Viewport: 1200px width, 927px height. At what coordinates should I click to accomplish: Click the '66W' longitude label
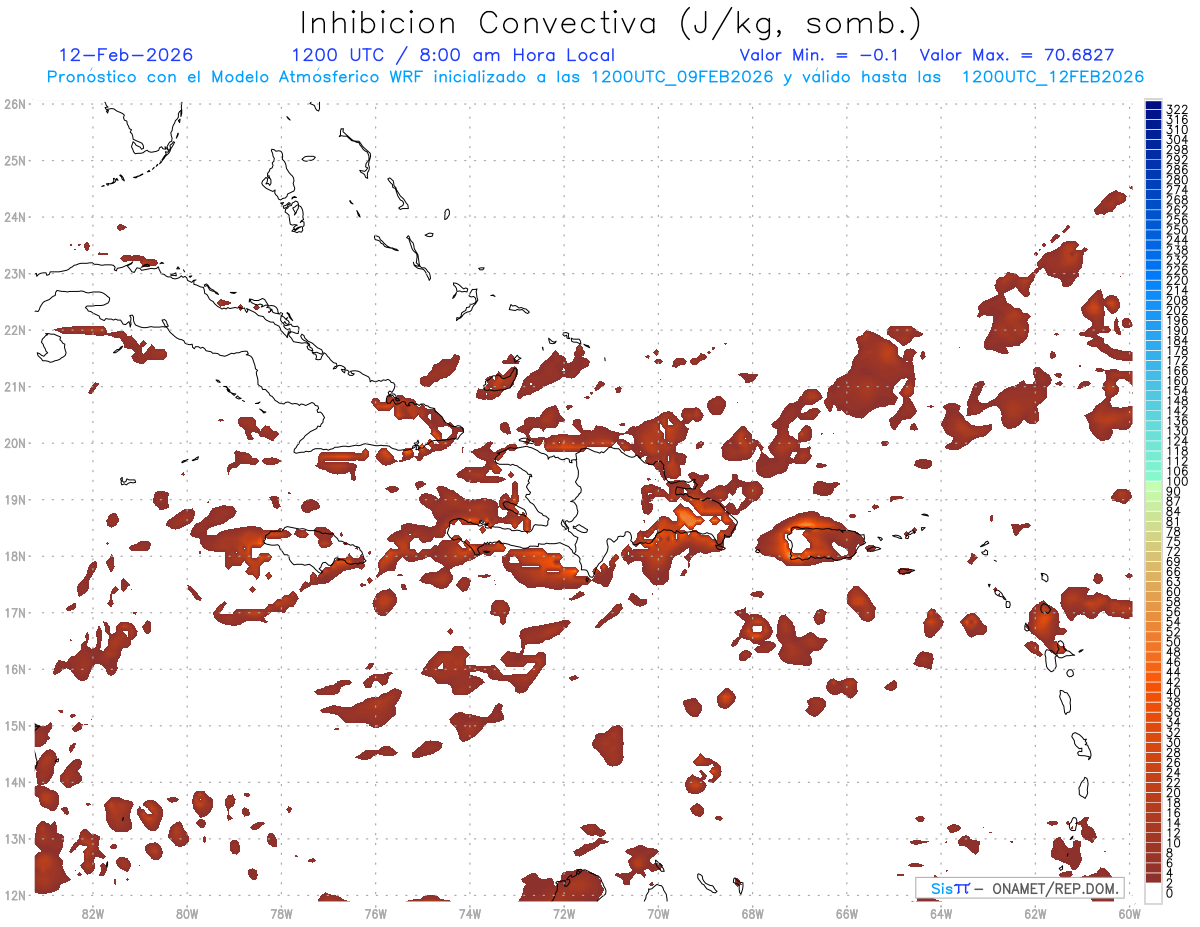(x=847, y=913)
